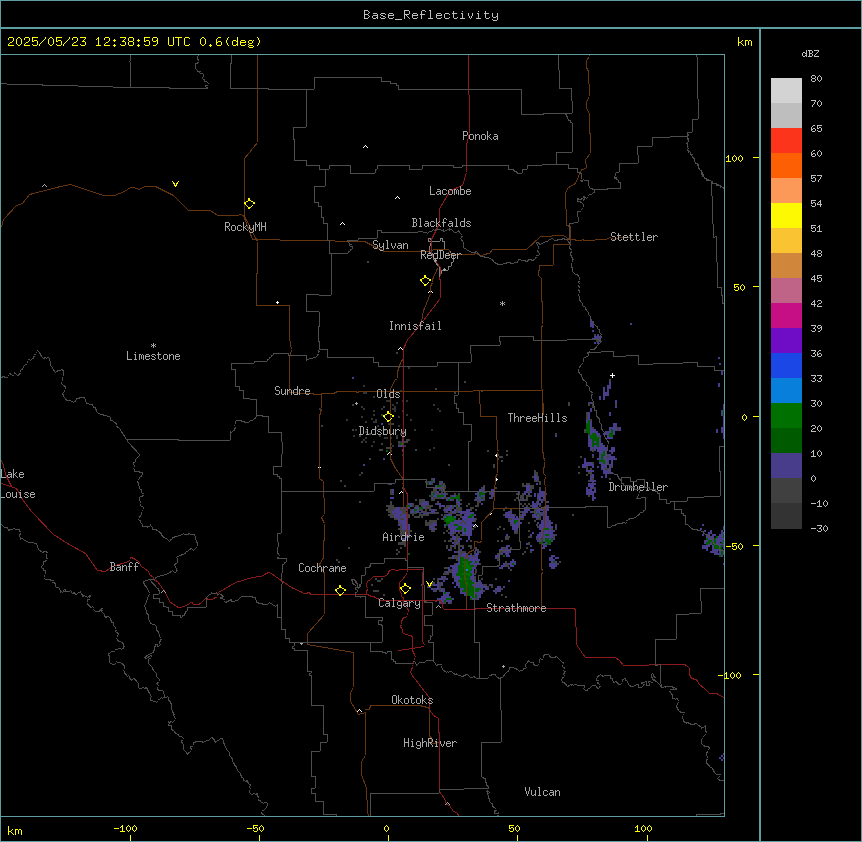Click the Cochrane label
862x842 pixels.
point(322,568)
